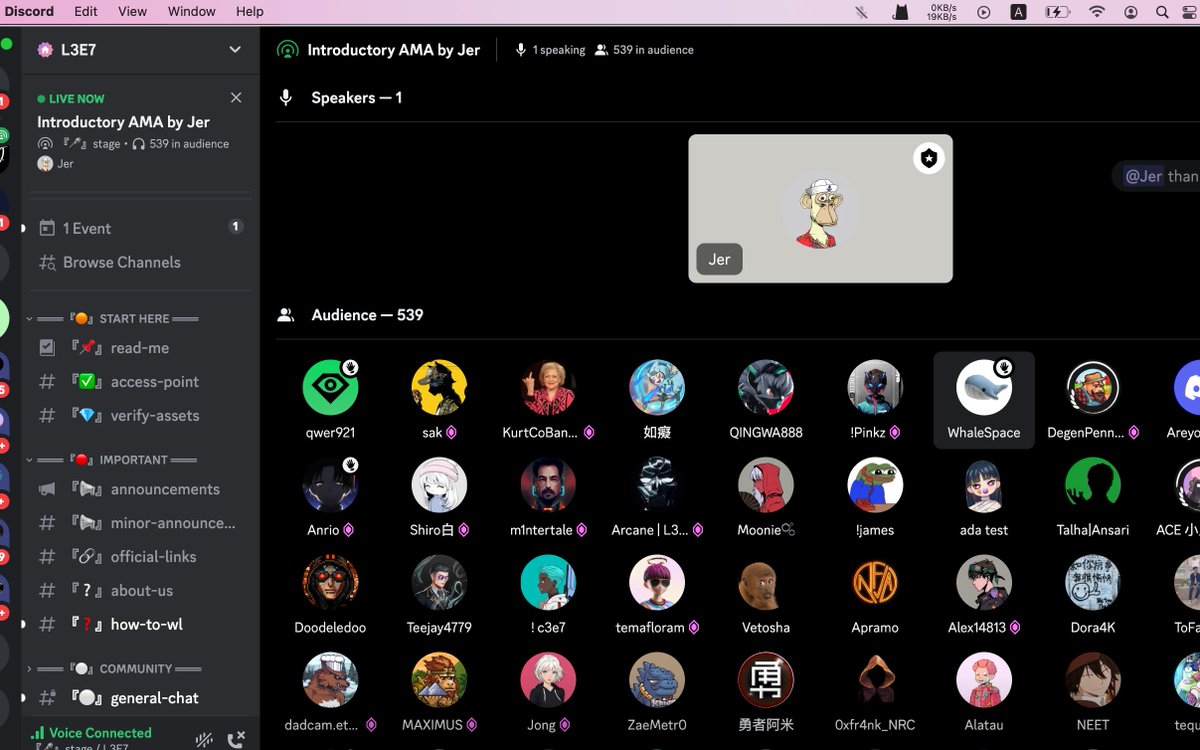1200x750 pixels.
Task: Open the Edit menu
Action: [x=86, y=11]
